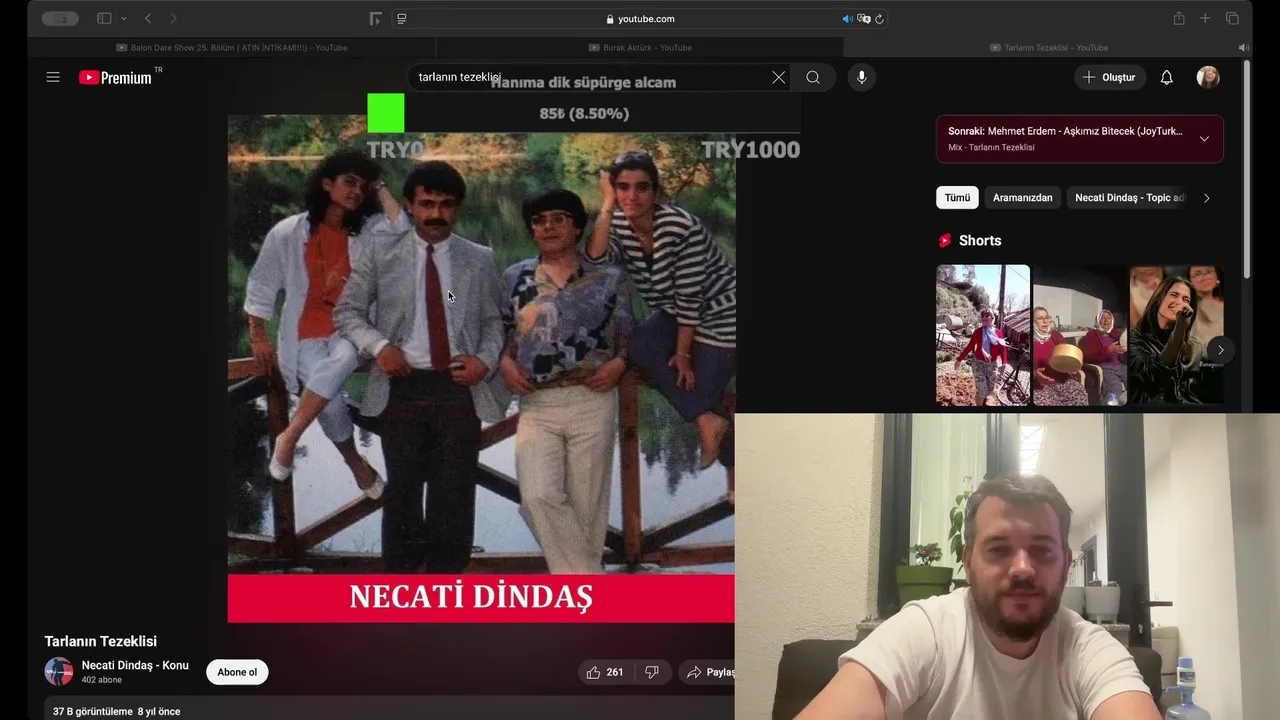
Task: Click the video title Tarlanın Tezeklisi
Action: point(100,641)
